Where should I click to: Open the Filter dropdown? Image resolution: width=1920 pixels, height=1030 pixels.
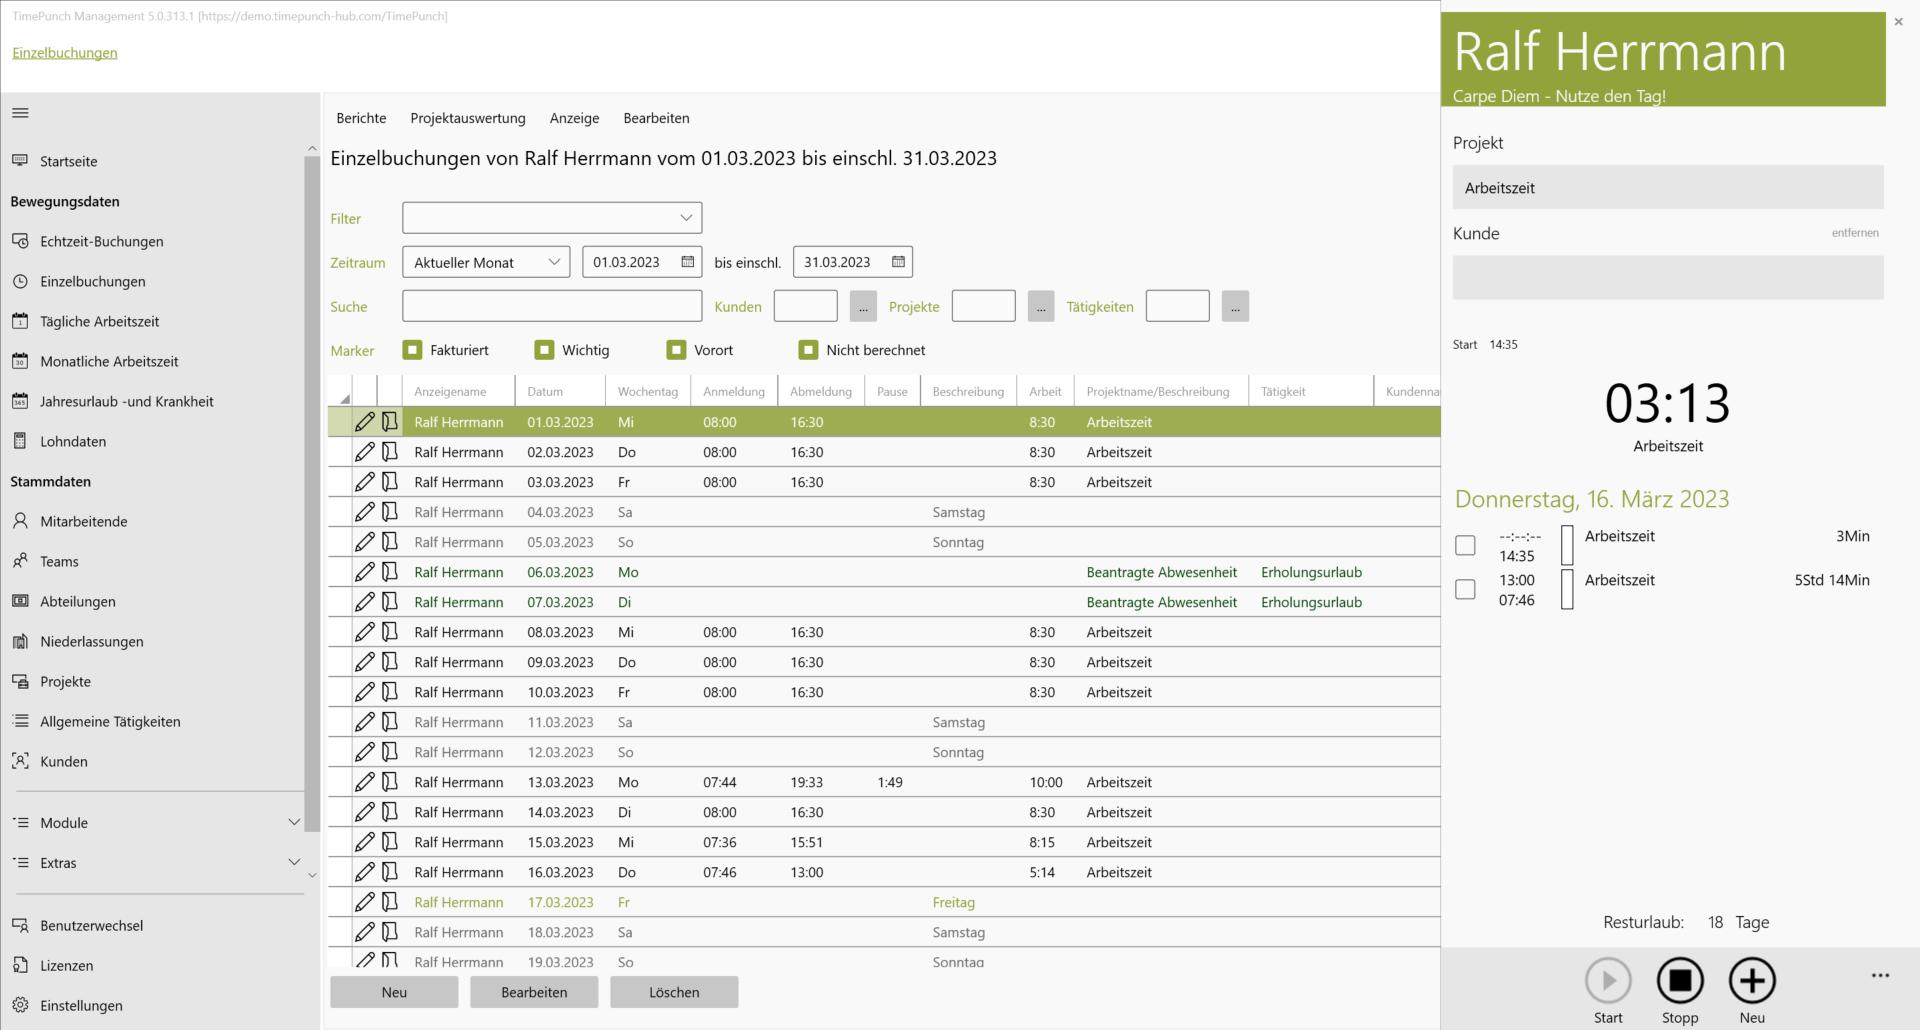tap(552, 218)
